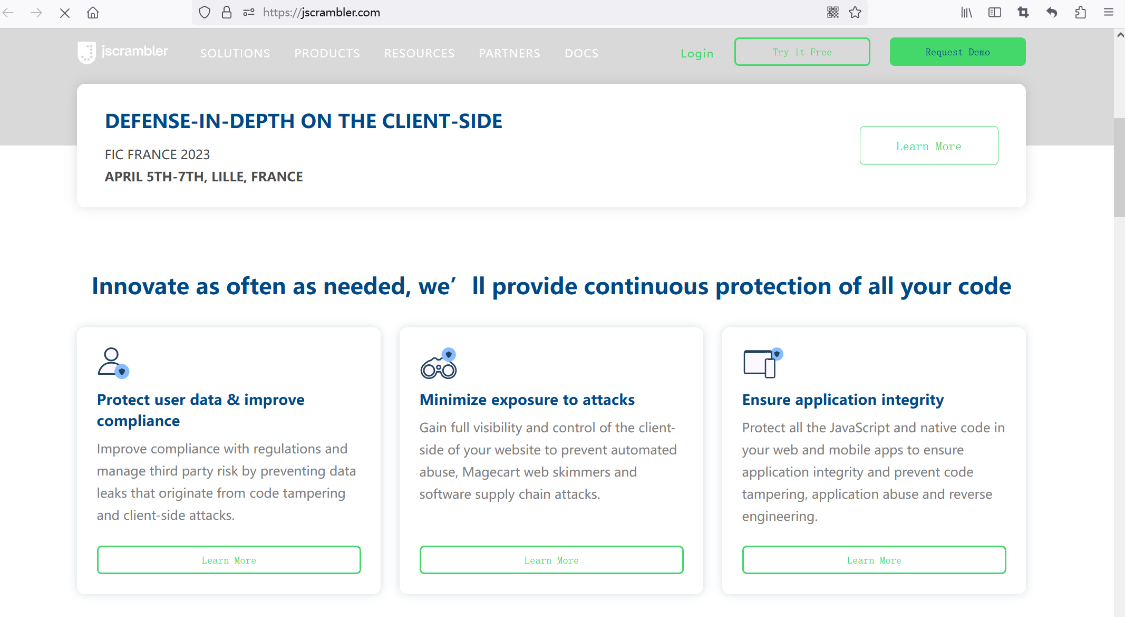Open the PRODUCTS menu

tap(327, 53)
